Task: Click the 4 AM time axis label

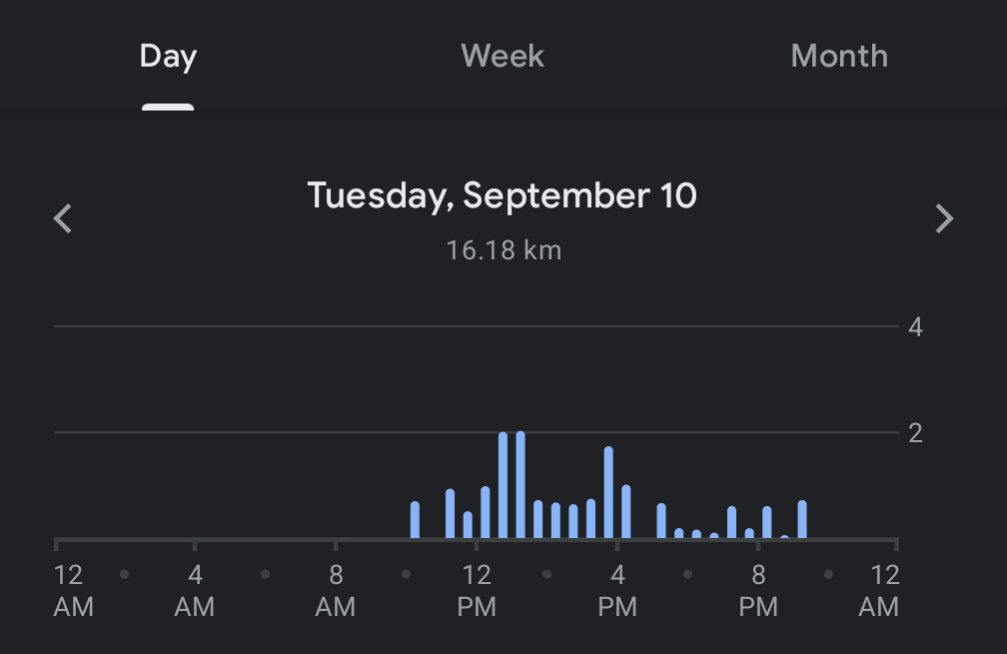Action: coord(195,591)
